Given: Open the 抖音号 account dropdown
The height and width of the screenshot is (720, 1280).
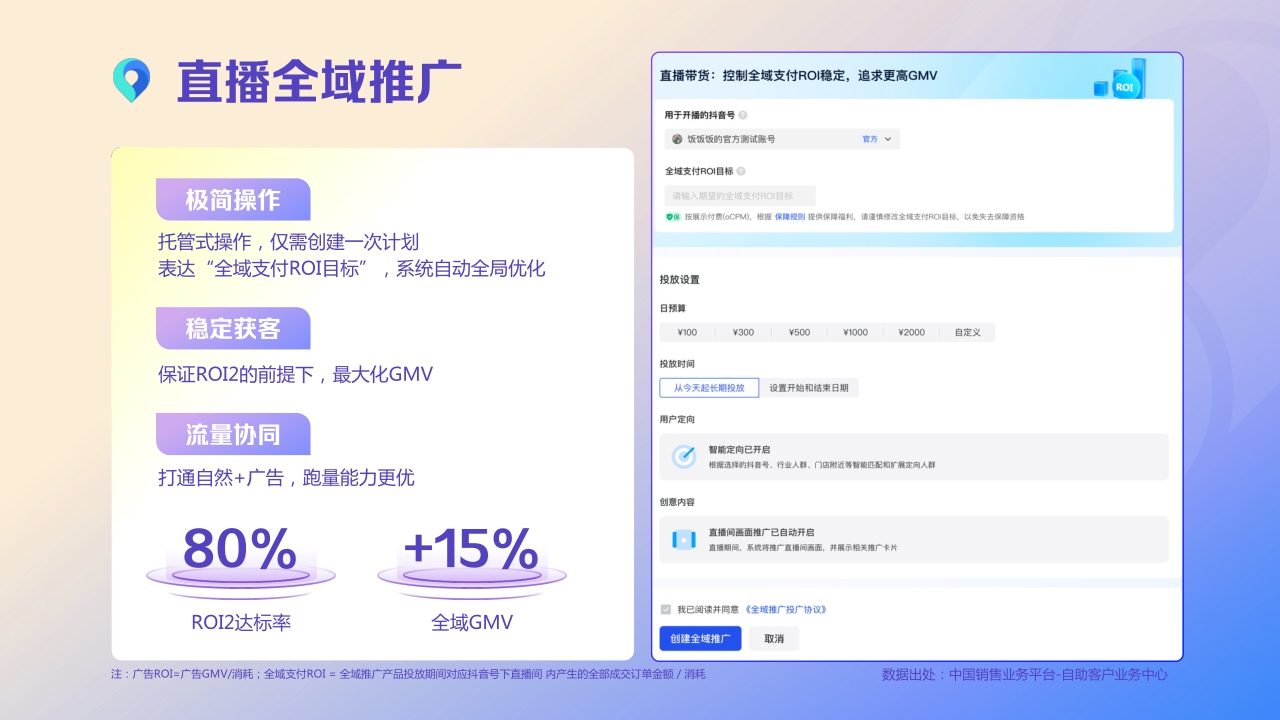Looking at the screenshot, I should [782, 139].
